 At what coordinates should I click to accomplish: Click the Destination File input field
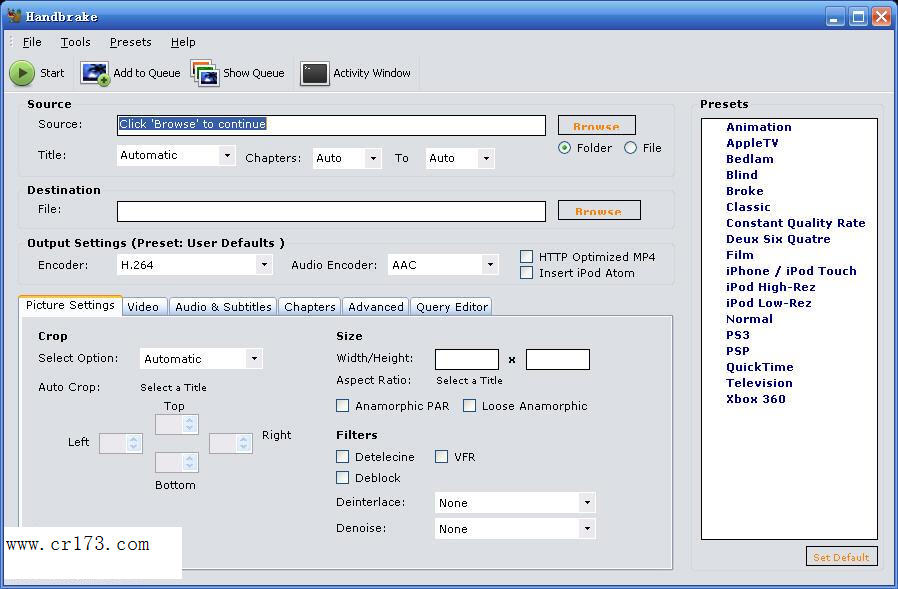331,211
